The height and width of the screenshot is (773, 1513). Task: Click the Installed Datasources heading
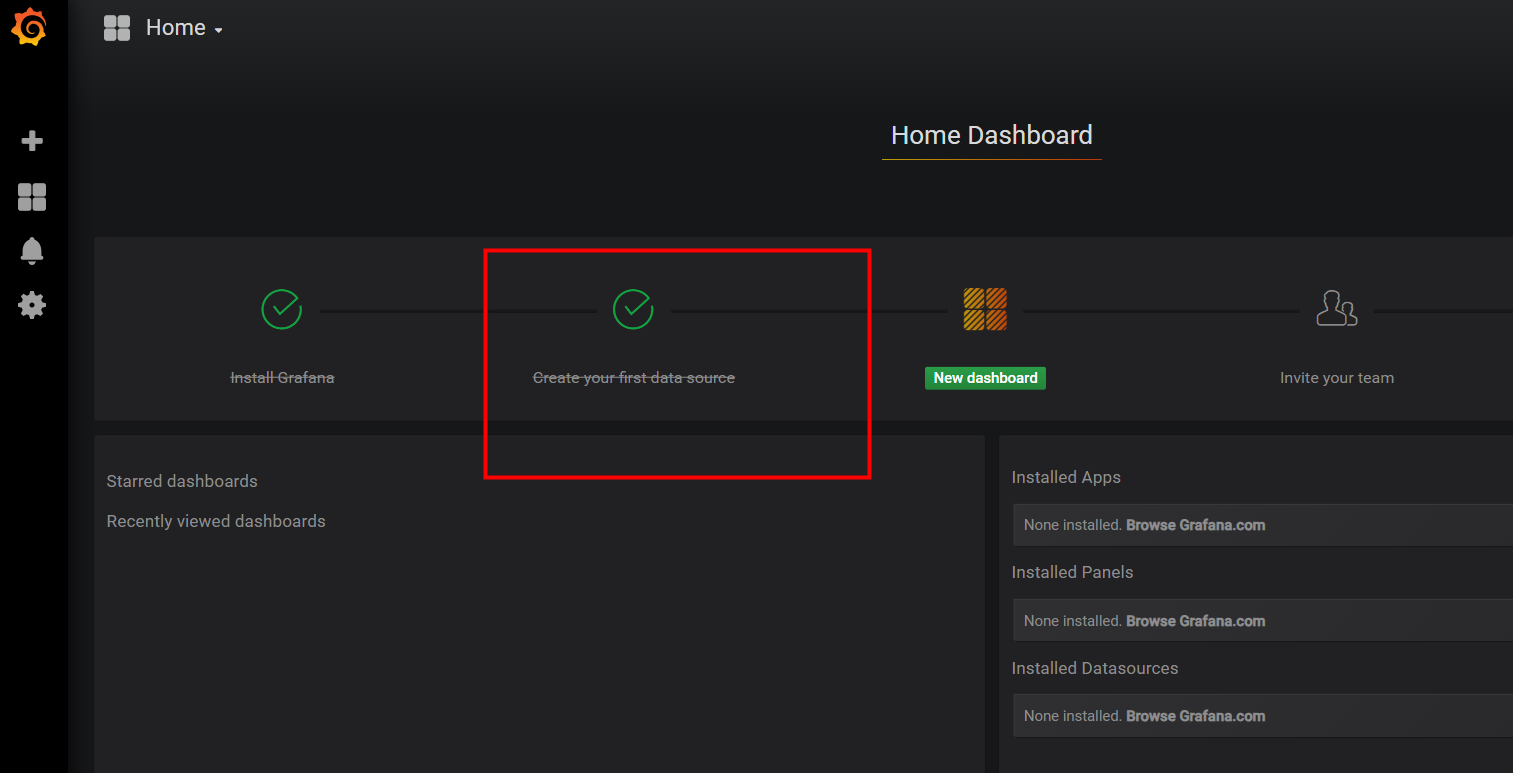[1095, 668]
